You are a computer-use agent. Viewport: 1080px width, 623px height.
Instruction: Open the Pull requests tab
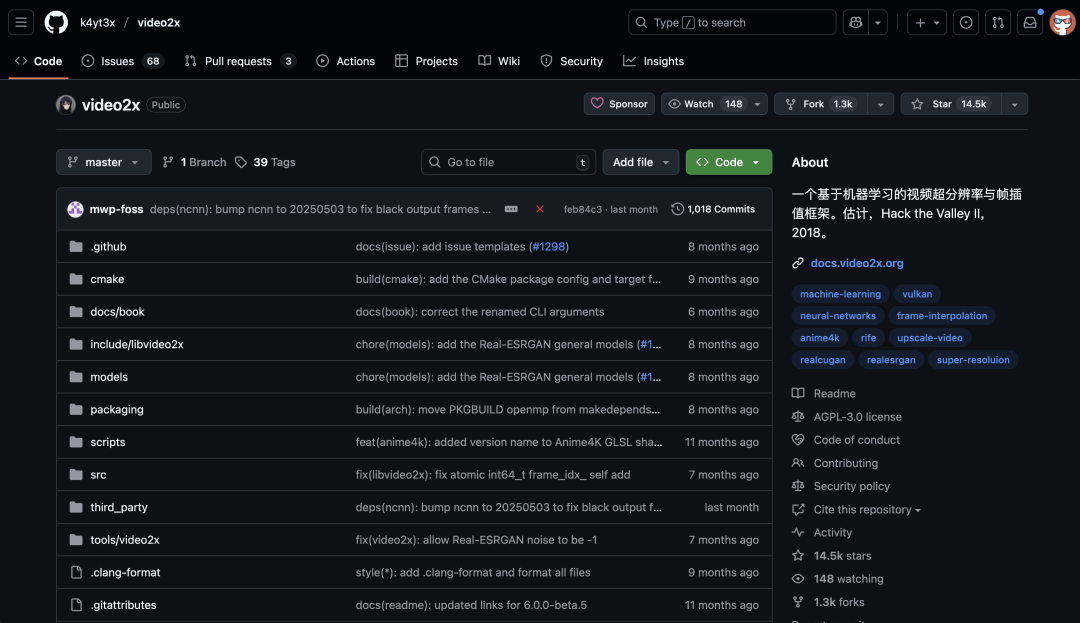point(240,61)
